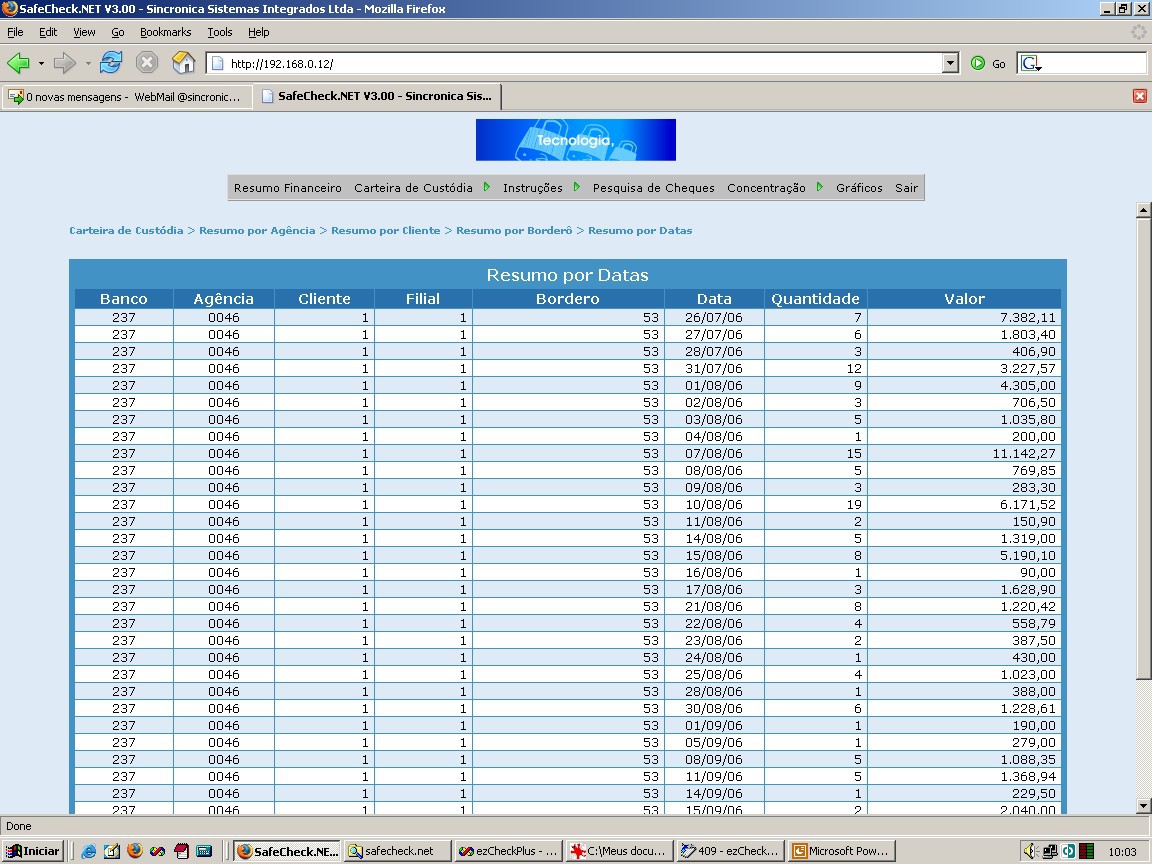Screen dimensions: 1152x864
Task: Click the Stop loading icon
Action: [x=147, y=63]
